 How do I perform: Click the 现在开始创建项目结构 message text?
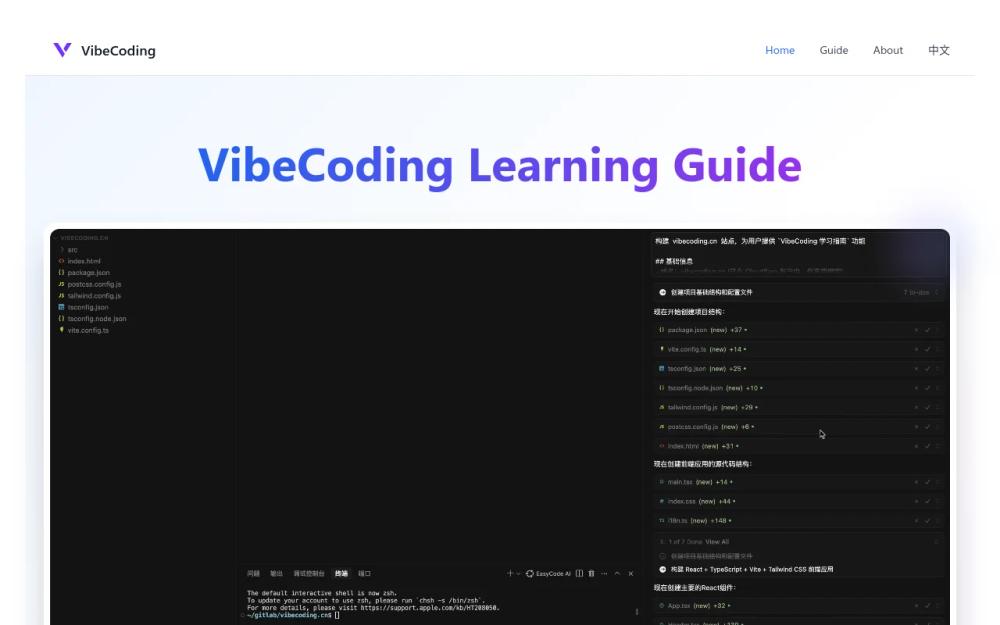689,312
